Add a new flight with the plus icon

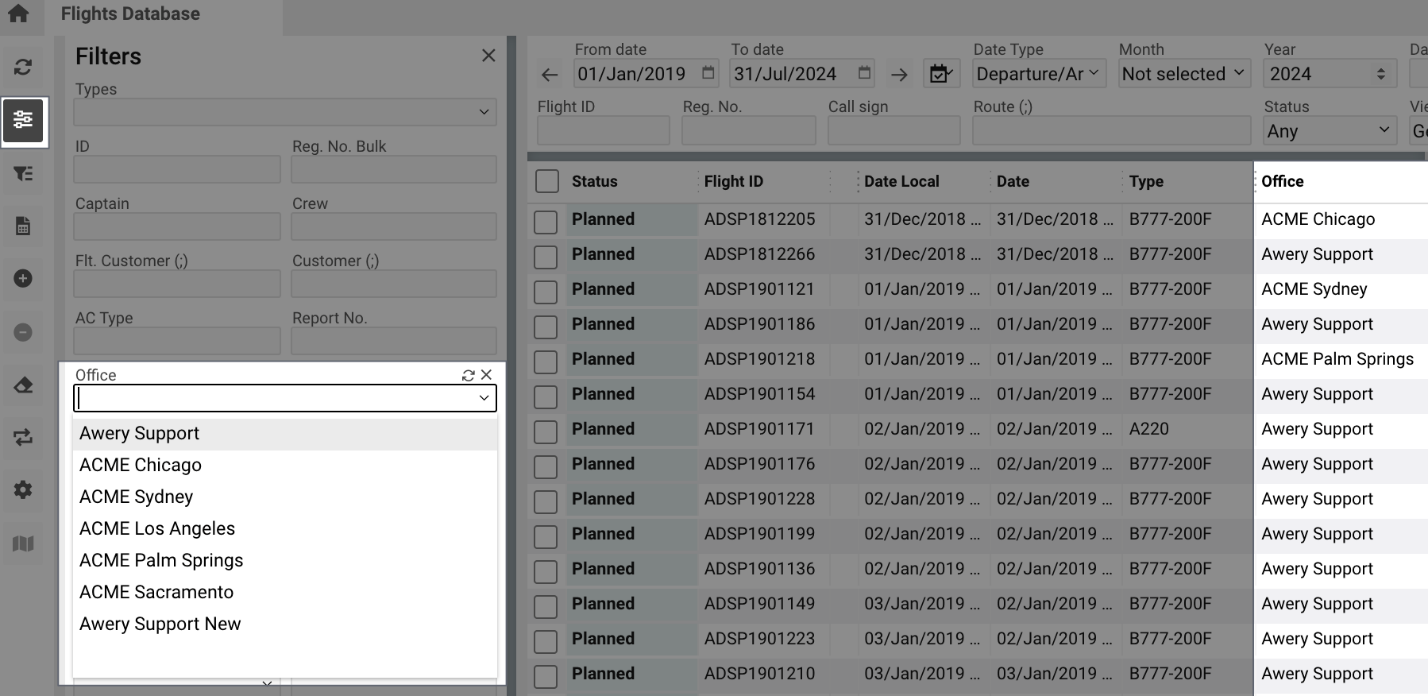pos(23,278)
